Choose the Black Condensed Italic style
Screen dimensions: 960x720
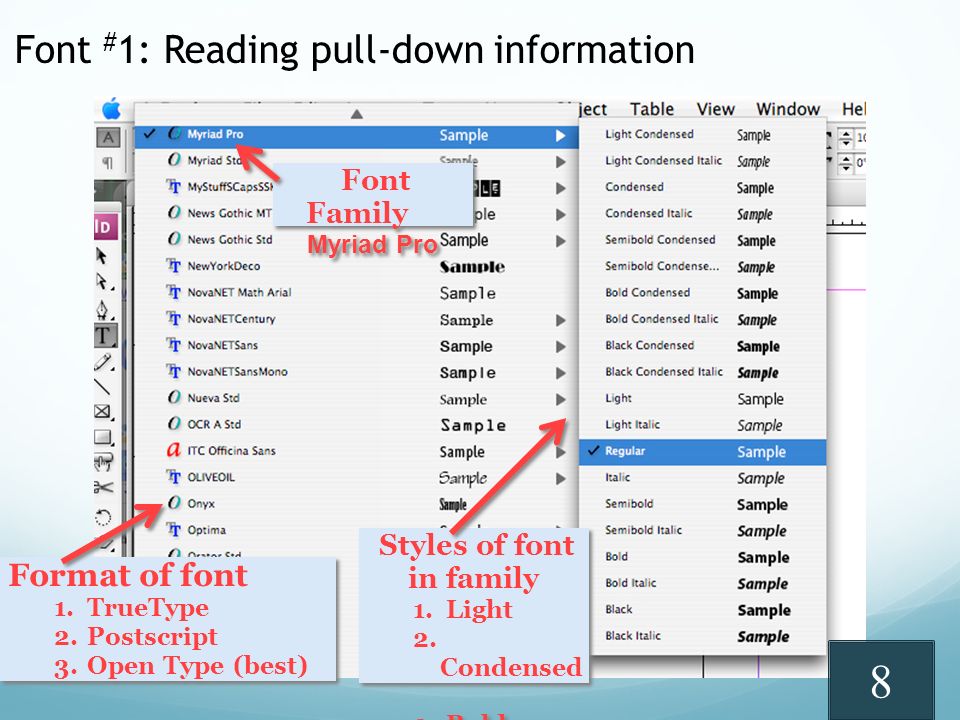[702, 372]
